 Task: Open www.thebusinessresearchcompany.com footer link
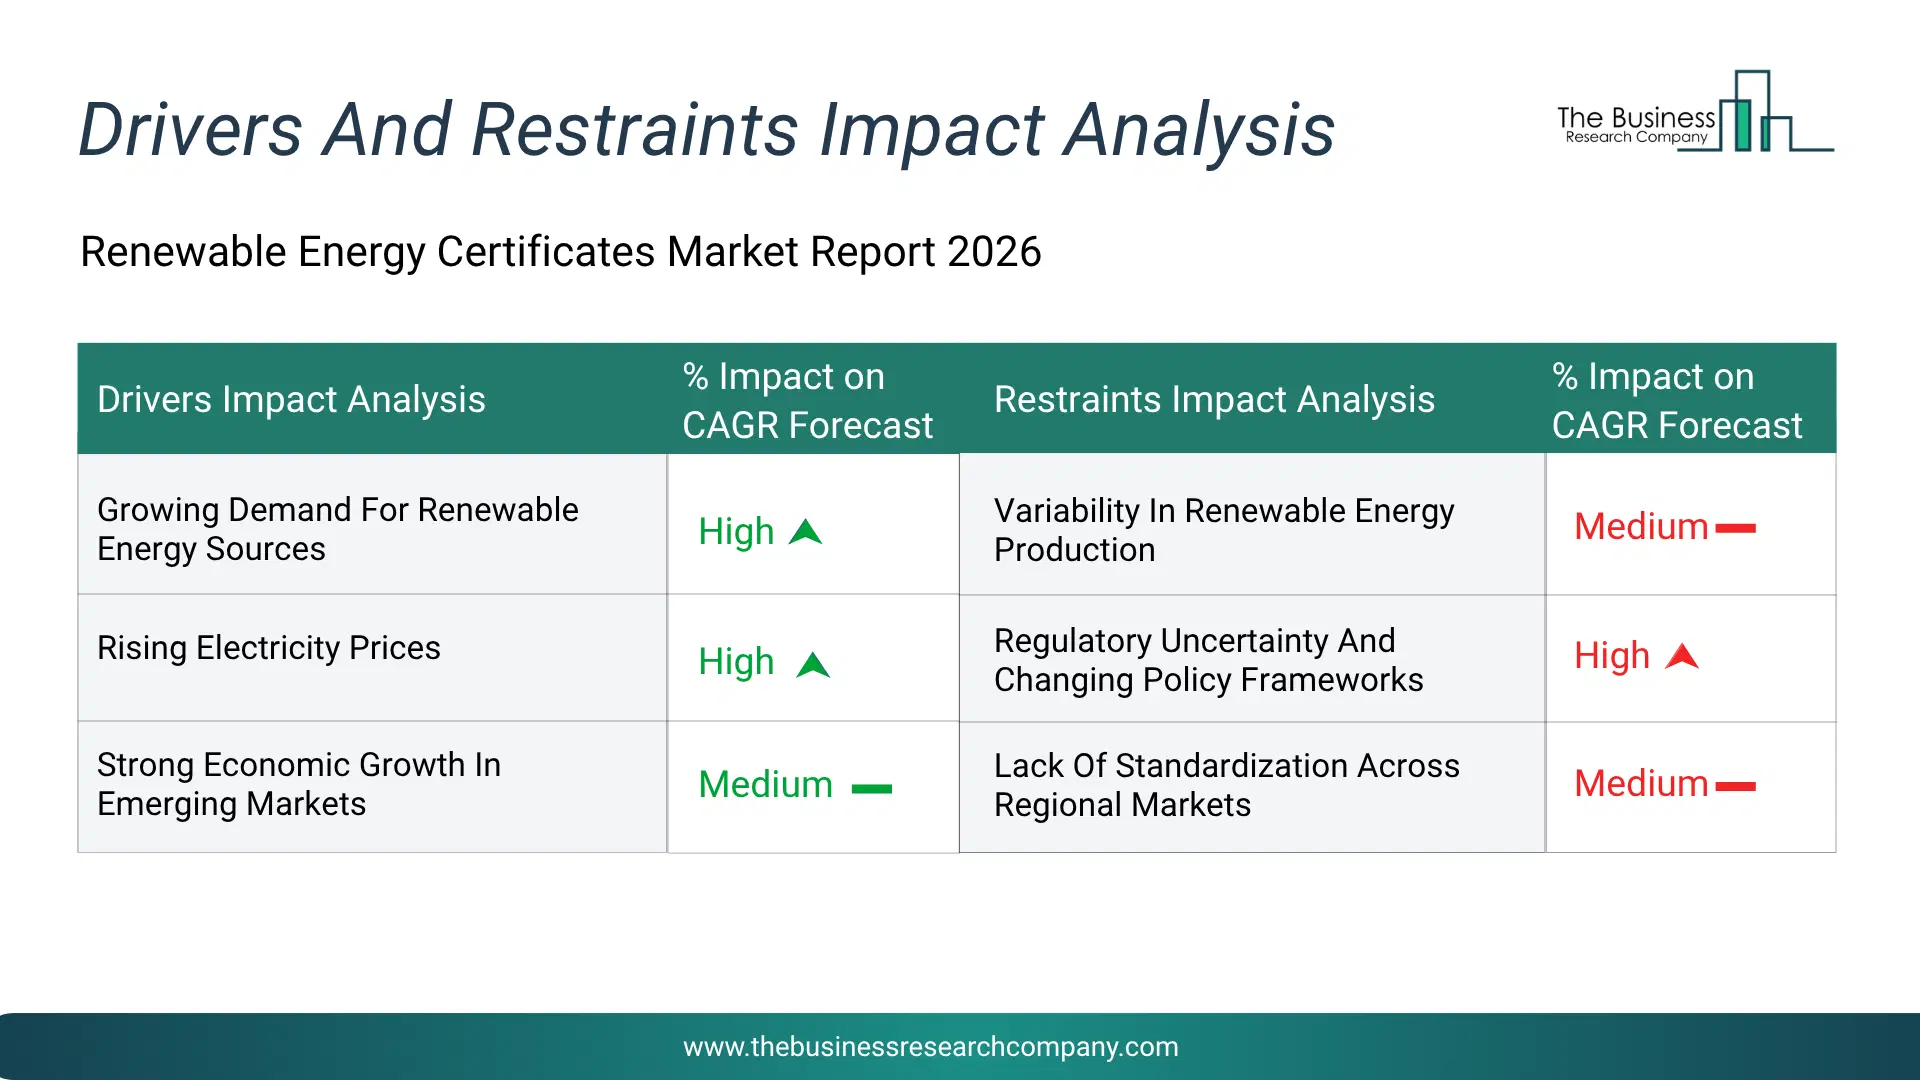click(x=930, y=1047)
